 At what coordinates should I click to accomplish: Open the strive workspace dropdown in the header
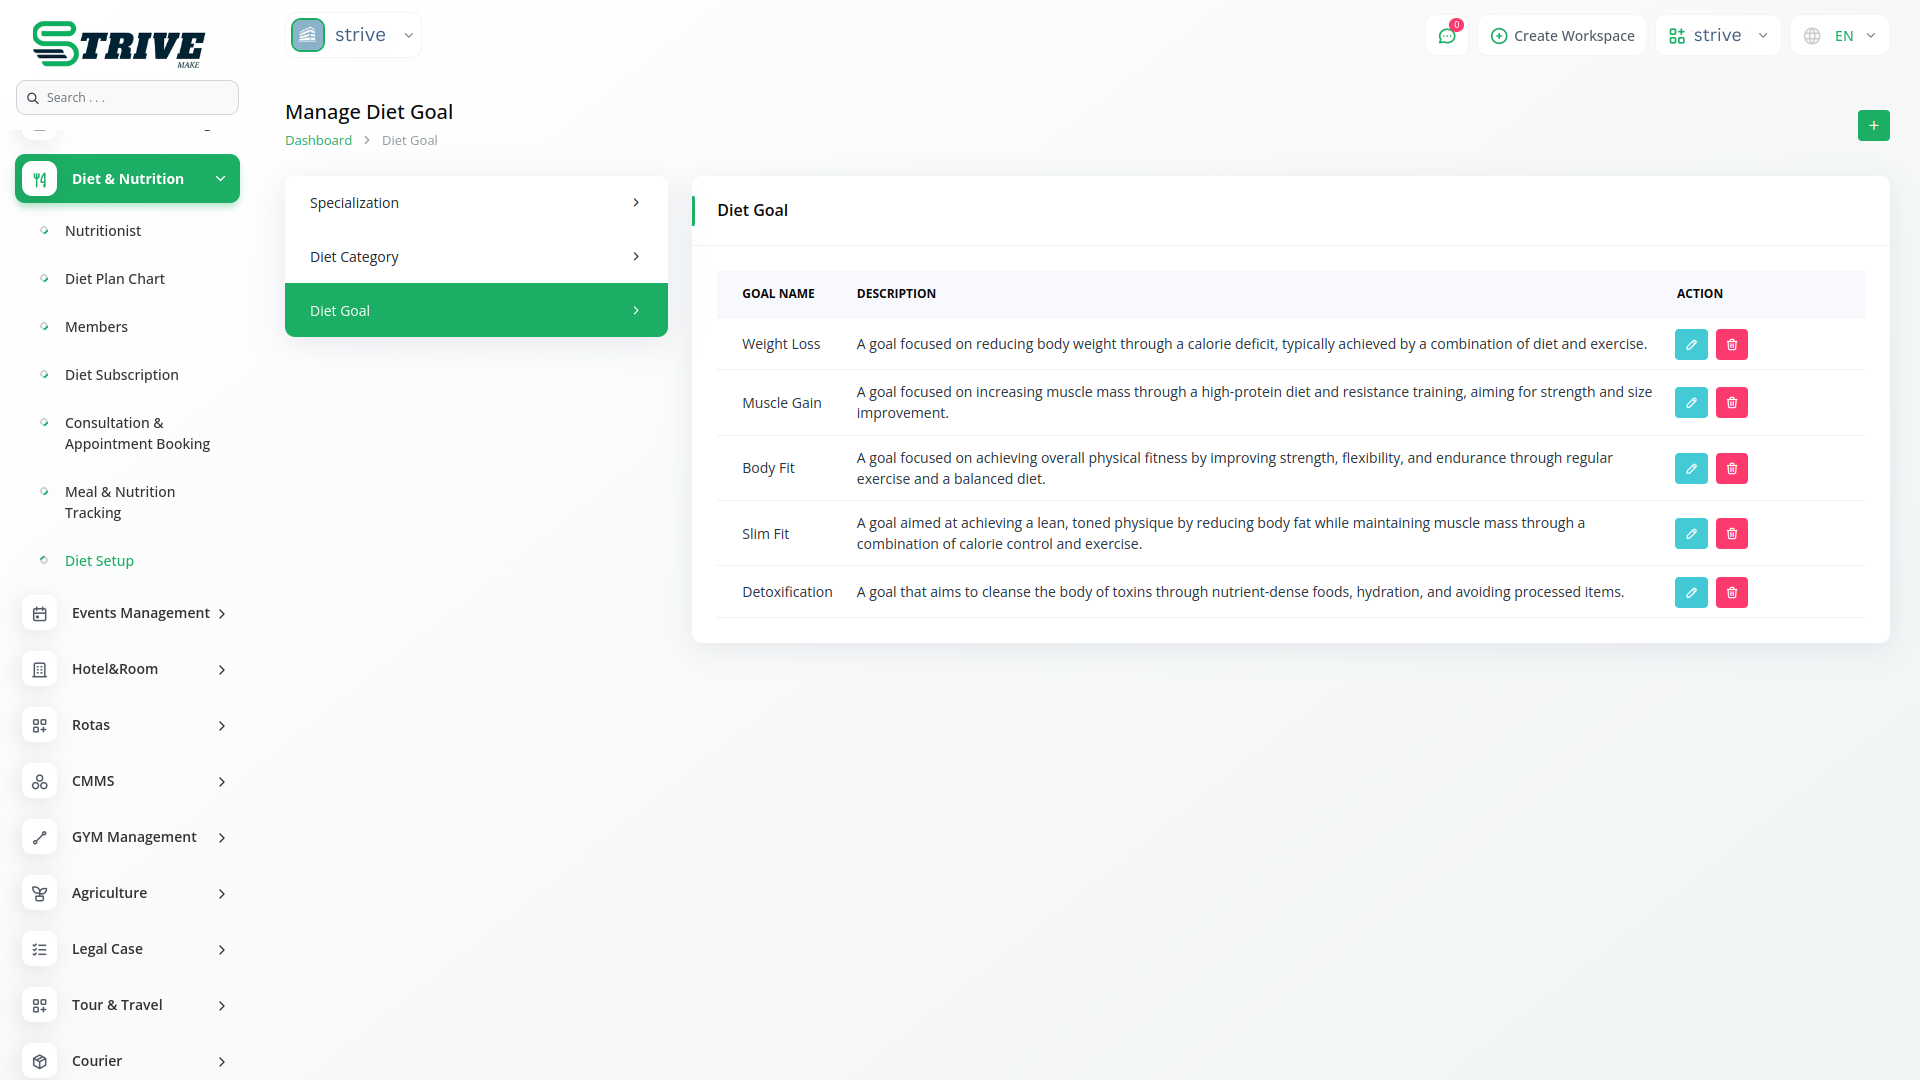coord(1717,36)
